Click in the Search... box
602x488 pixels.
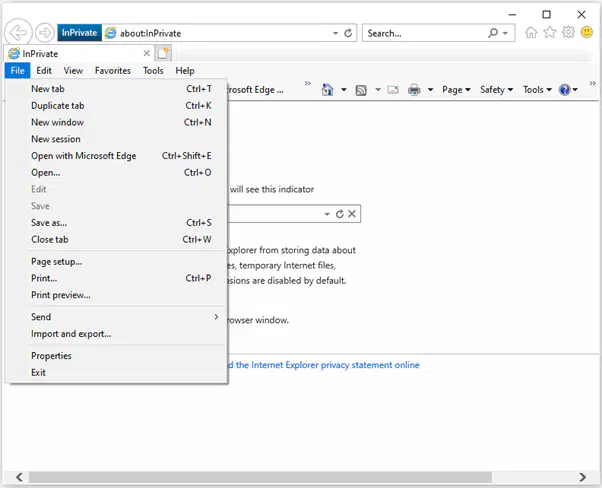(x=424, y=33)
